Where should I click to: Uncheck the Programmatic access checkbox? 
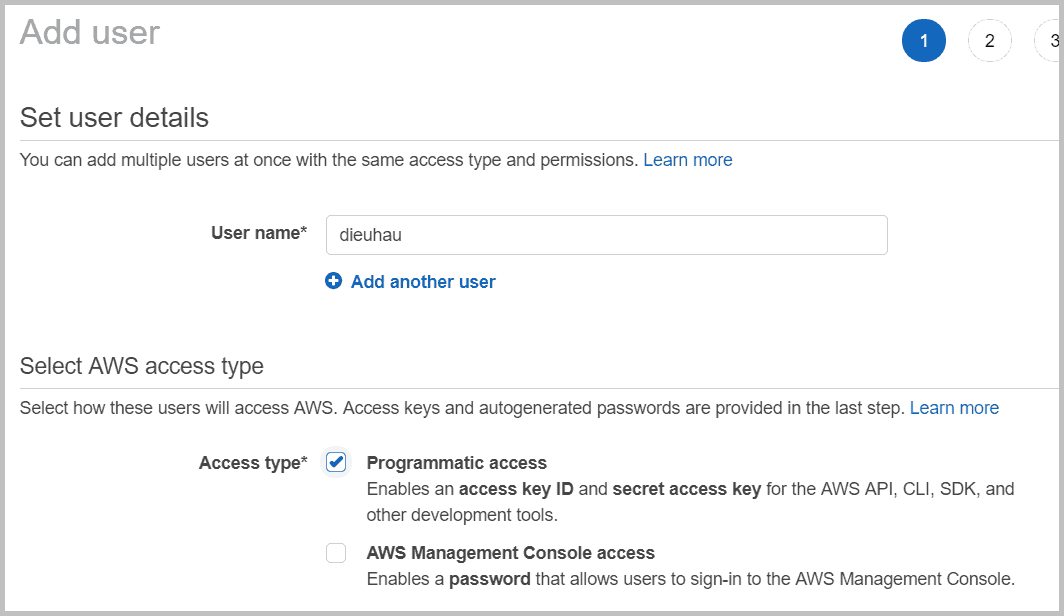[x=336, y=462]
